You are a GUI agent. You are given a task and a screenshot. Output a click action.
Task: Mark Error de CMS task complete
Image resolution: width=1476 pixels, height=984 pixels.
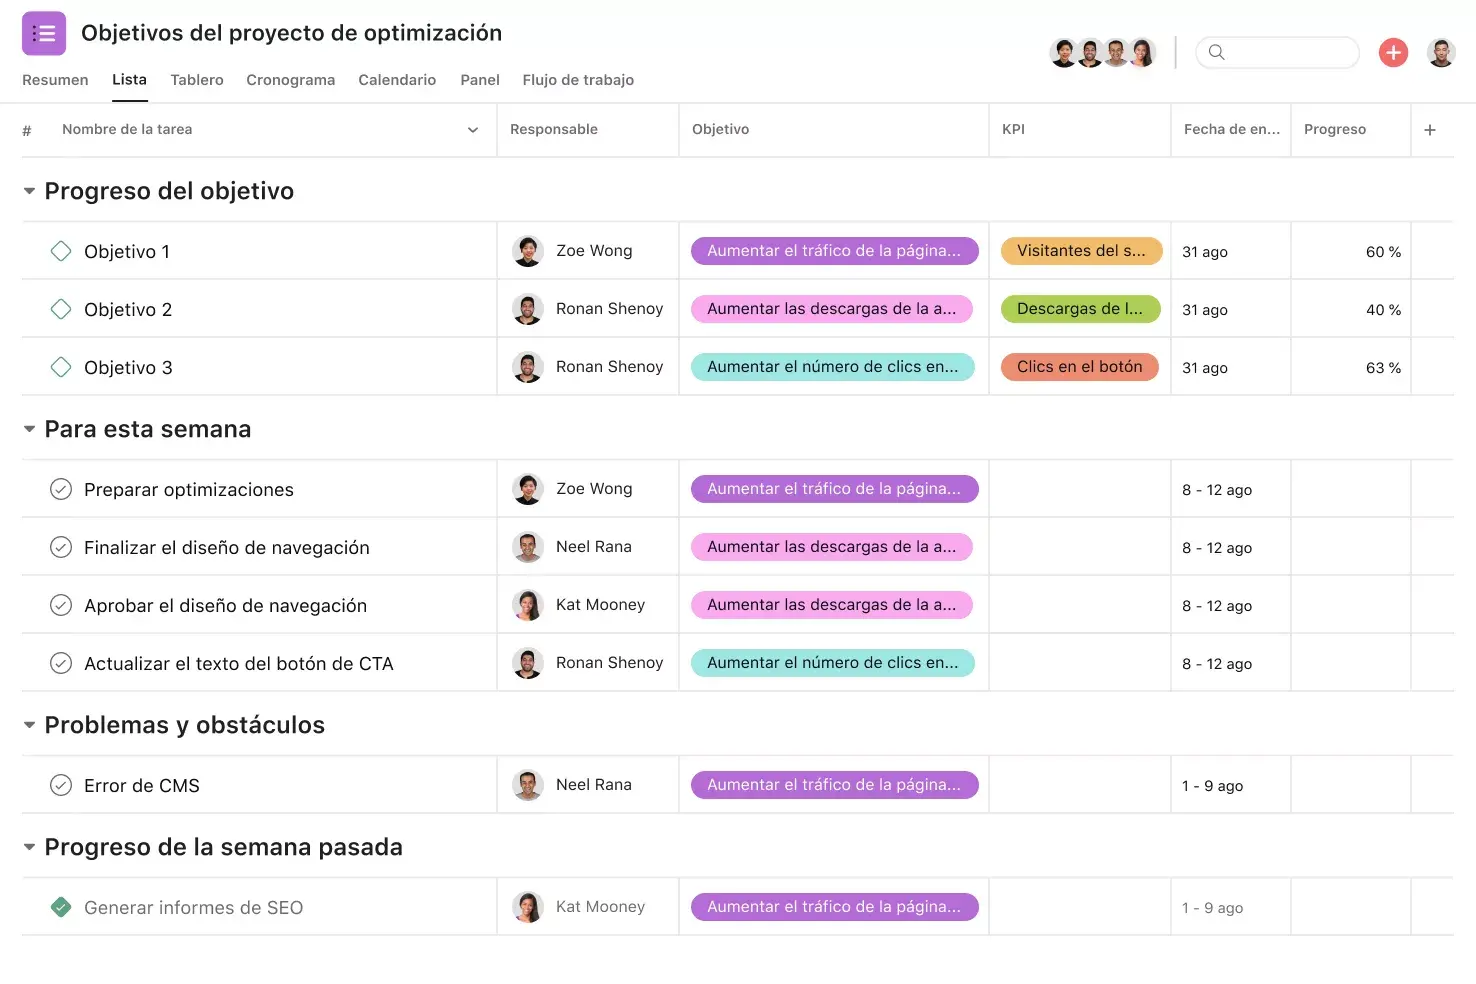61,785
